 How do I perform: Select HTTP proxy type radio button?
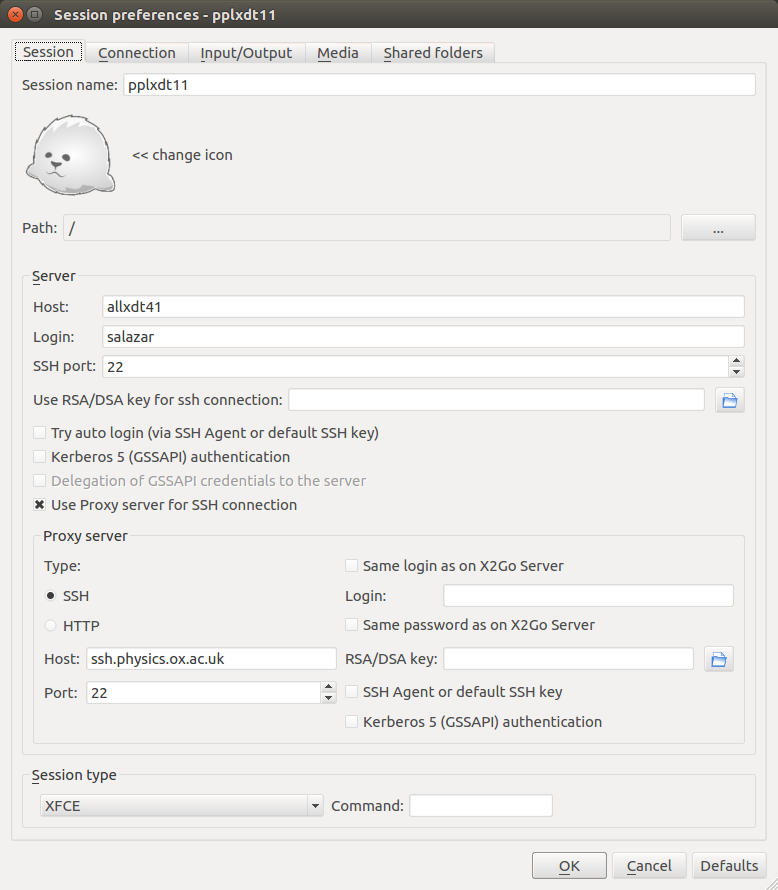[51, 625]
